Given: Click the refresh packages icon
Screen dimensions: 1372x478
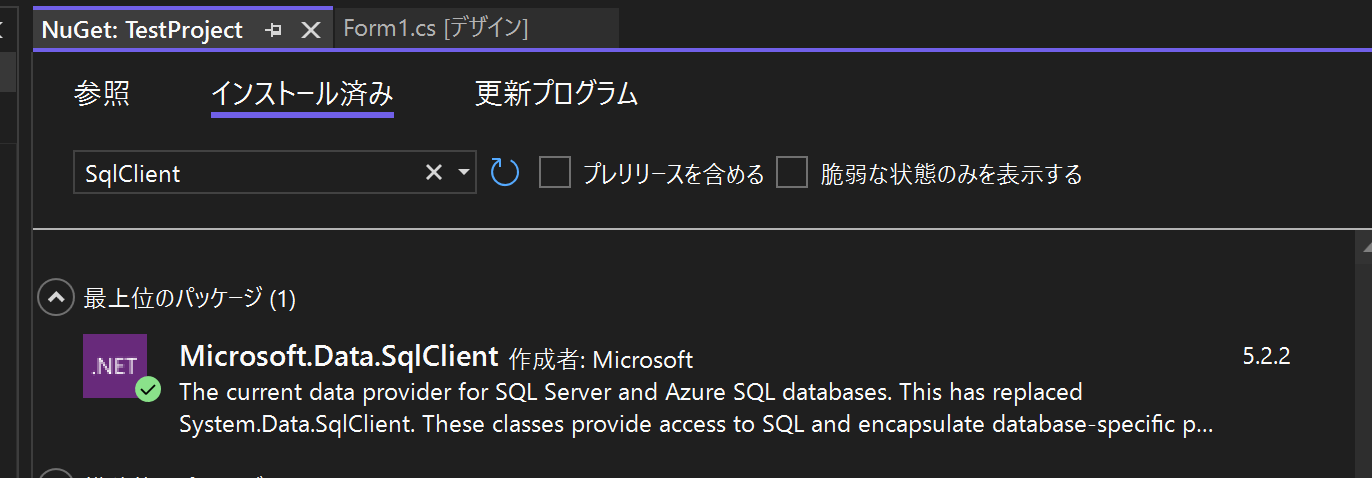Looking at the screenshot, I should [x=505, y=173].
